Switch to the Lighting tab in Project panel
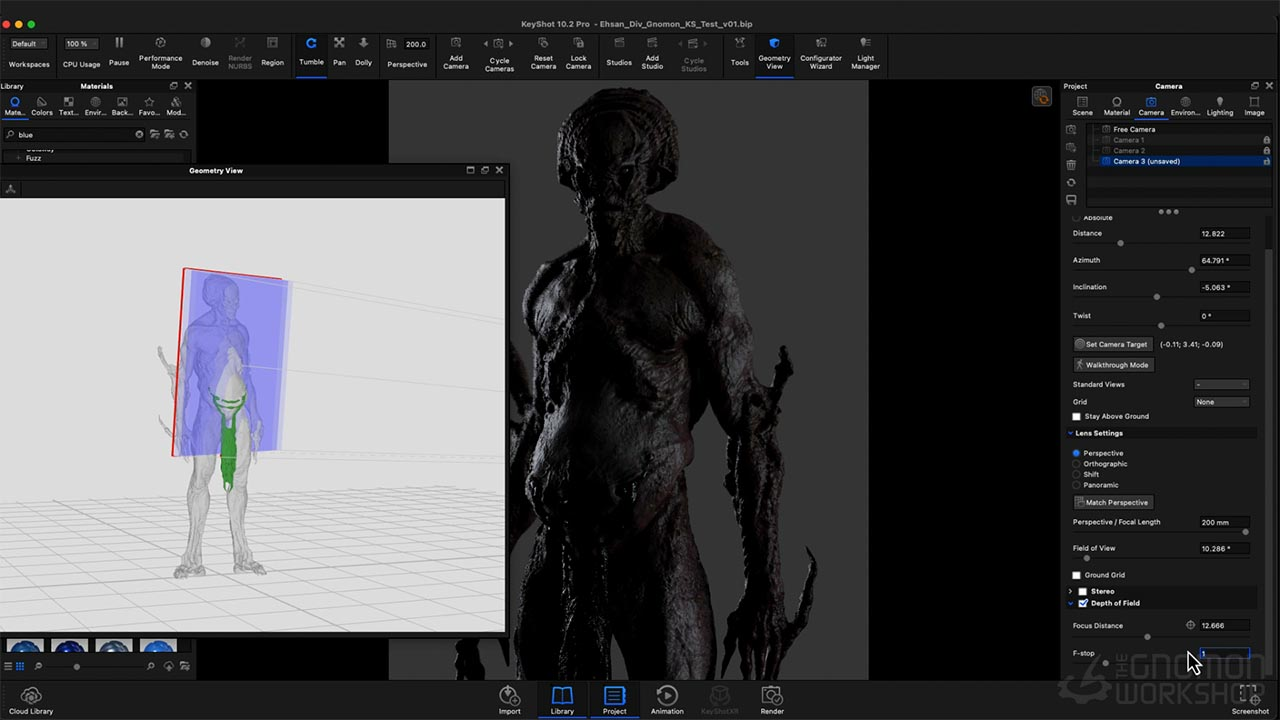The image size is (1280, 720). click(1219, 103)
